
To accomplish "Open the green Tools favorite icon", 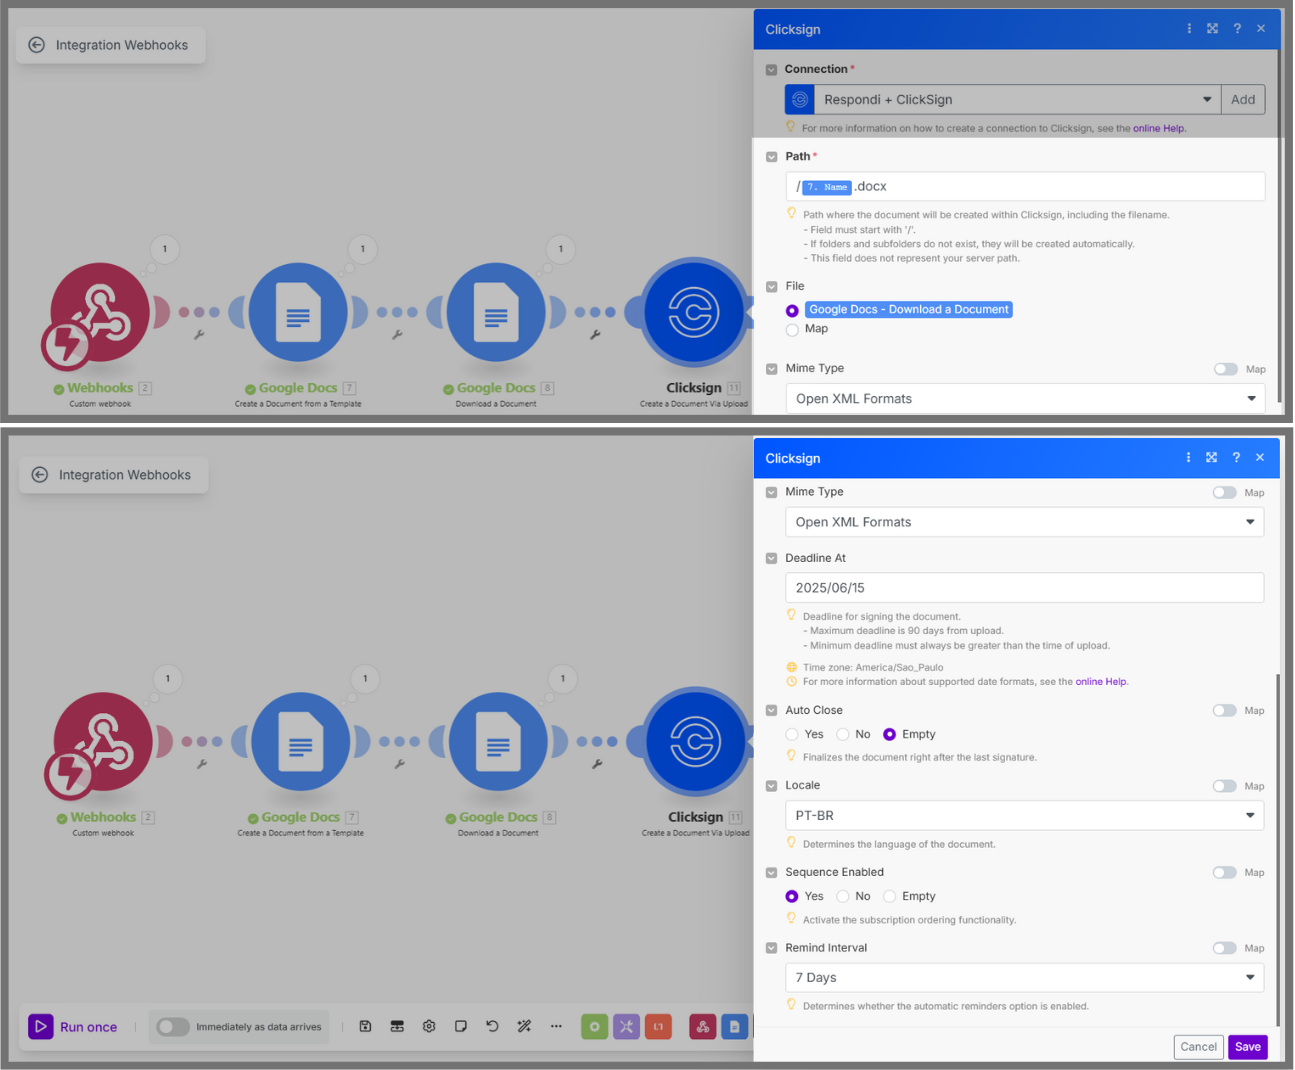I will [594, 1026].
